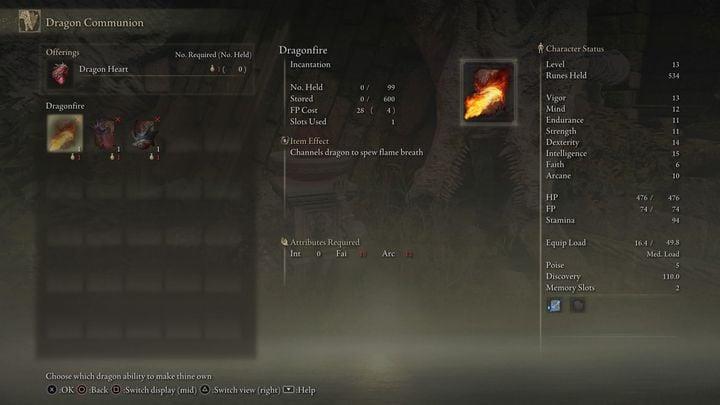
Task: Click the X OK button prompt
Action: click(61, 390)
